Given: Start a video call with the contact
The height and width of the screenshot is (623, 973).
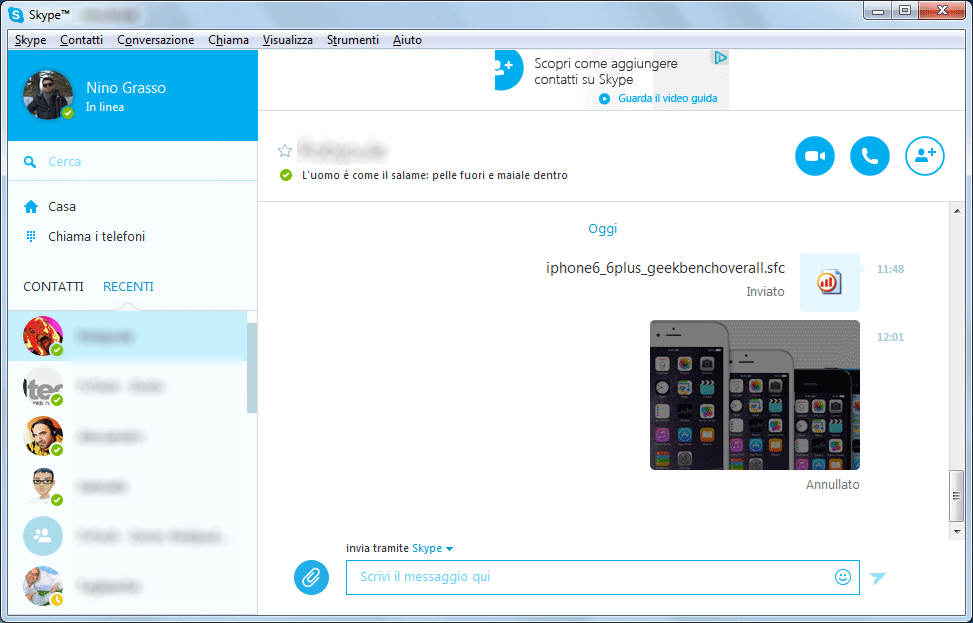Looking at the screenshot, I should (x=815, y=156).
